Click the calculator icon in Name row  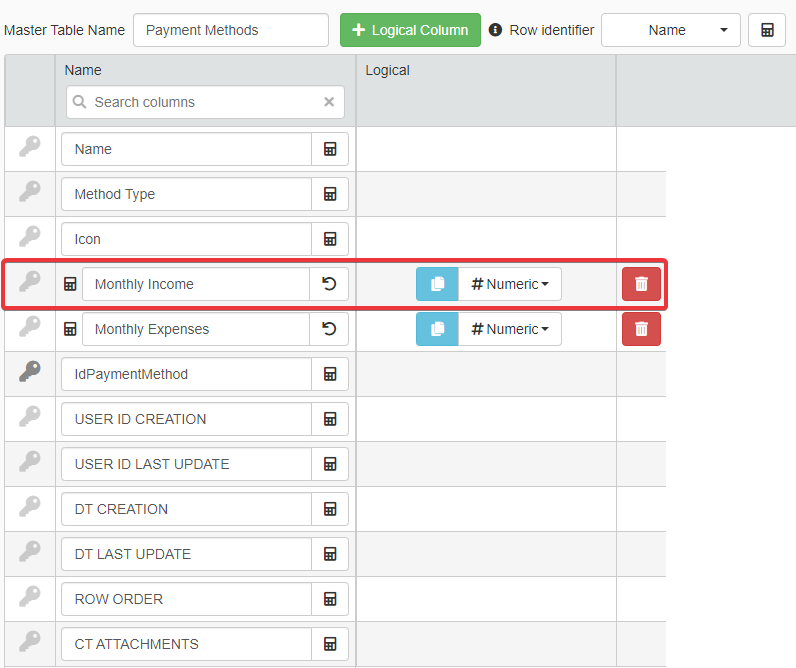(330, 149)
